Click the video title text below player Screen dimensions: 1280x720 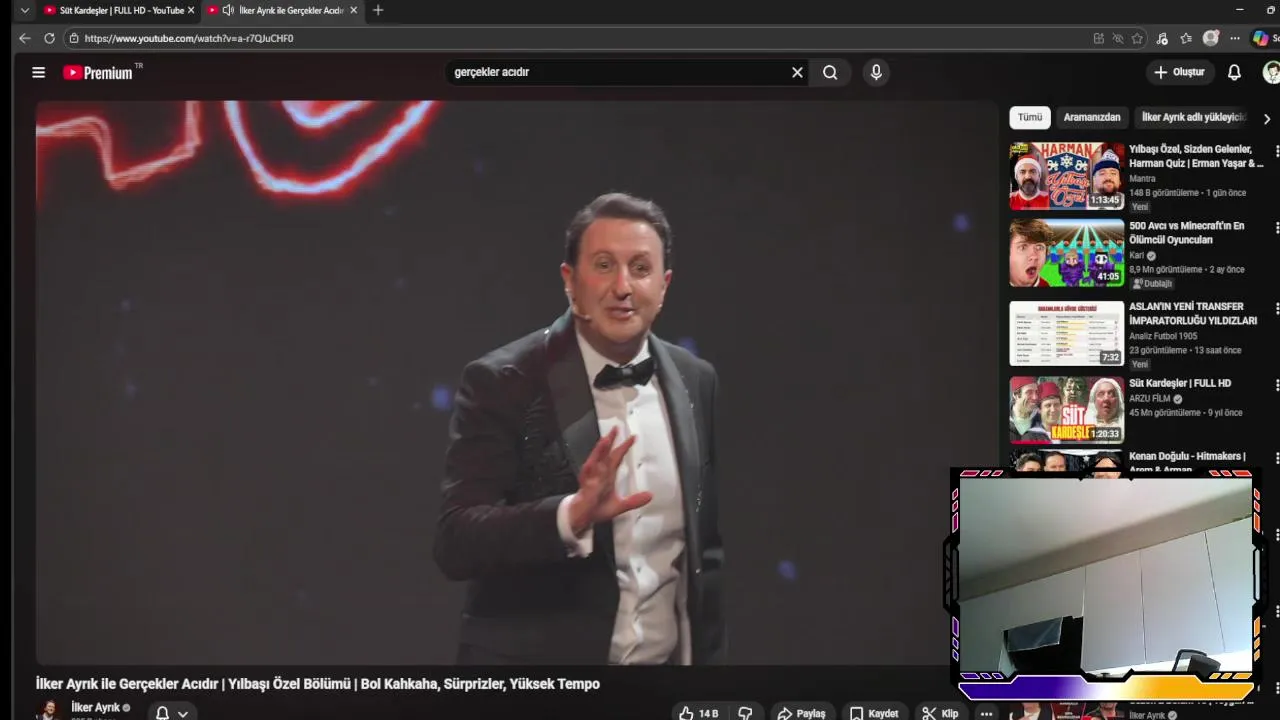point(318,684)
